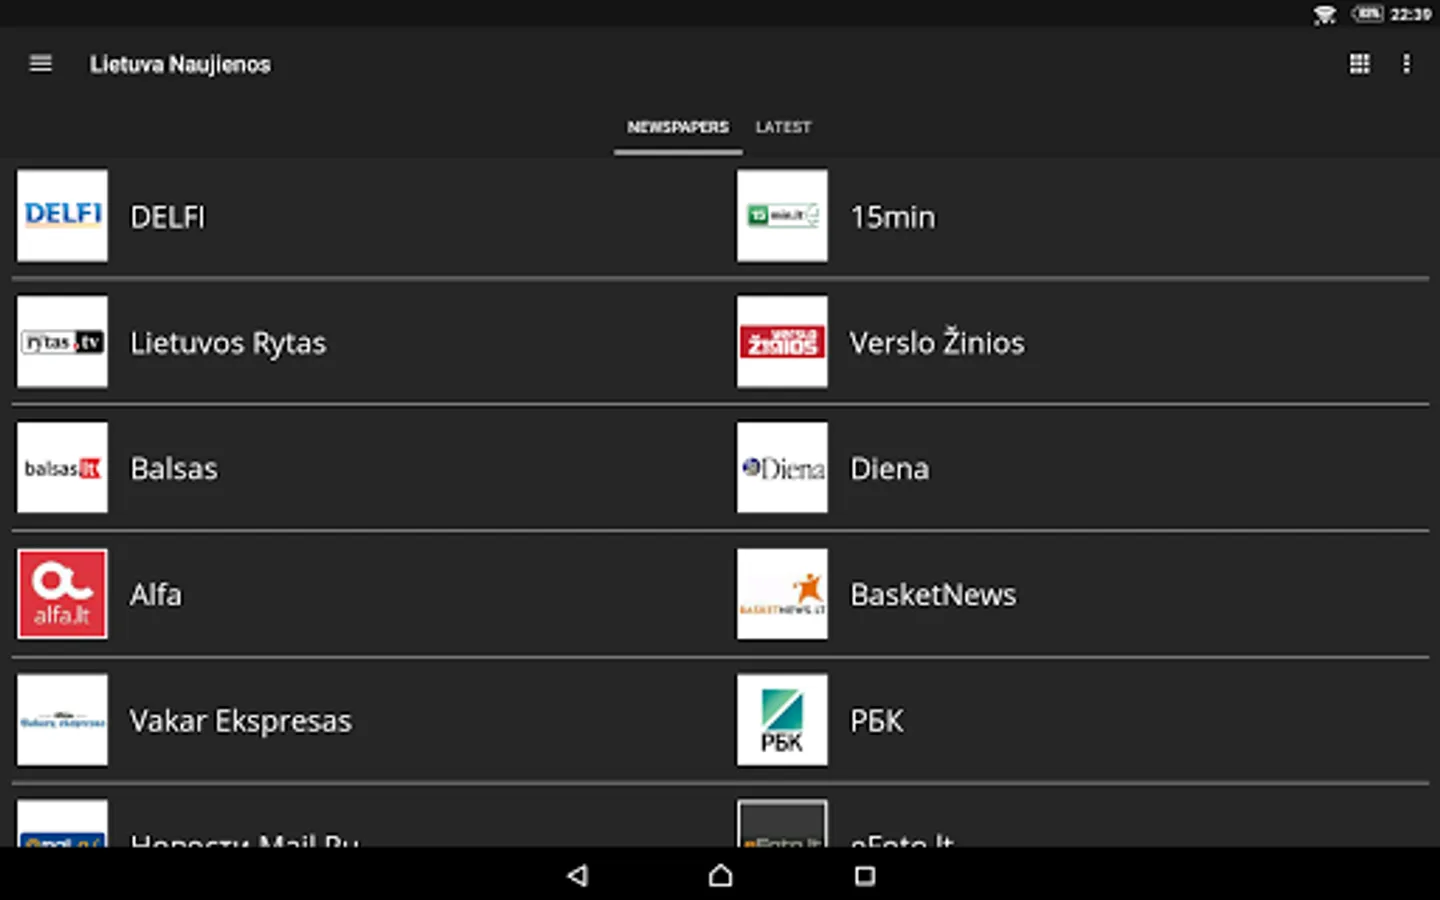This screenshot has height=900, width=1440.
Task: Open the 15min newspaper name
Action: click(893, 217)
